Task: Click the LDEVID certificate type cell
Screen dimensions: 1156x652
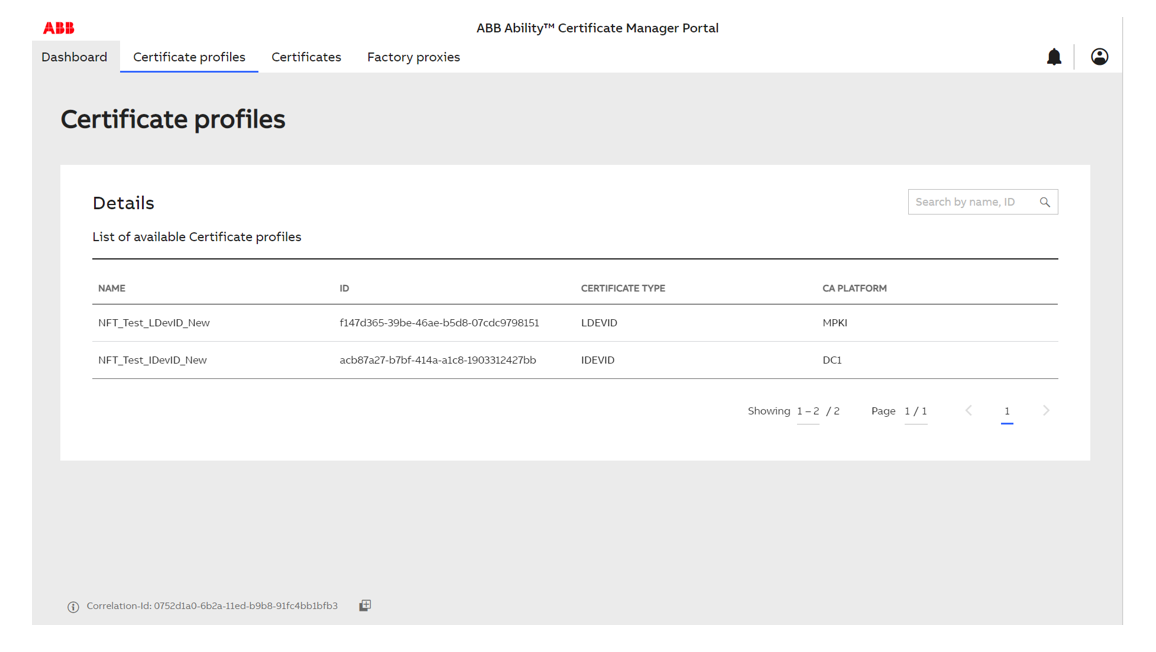Action: click(599, 323)
